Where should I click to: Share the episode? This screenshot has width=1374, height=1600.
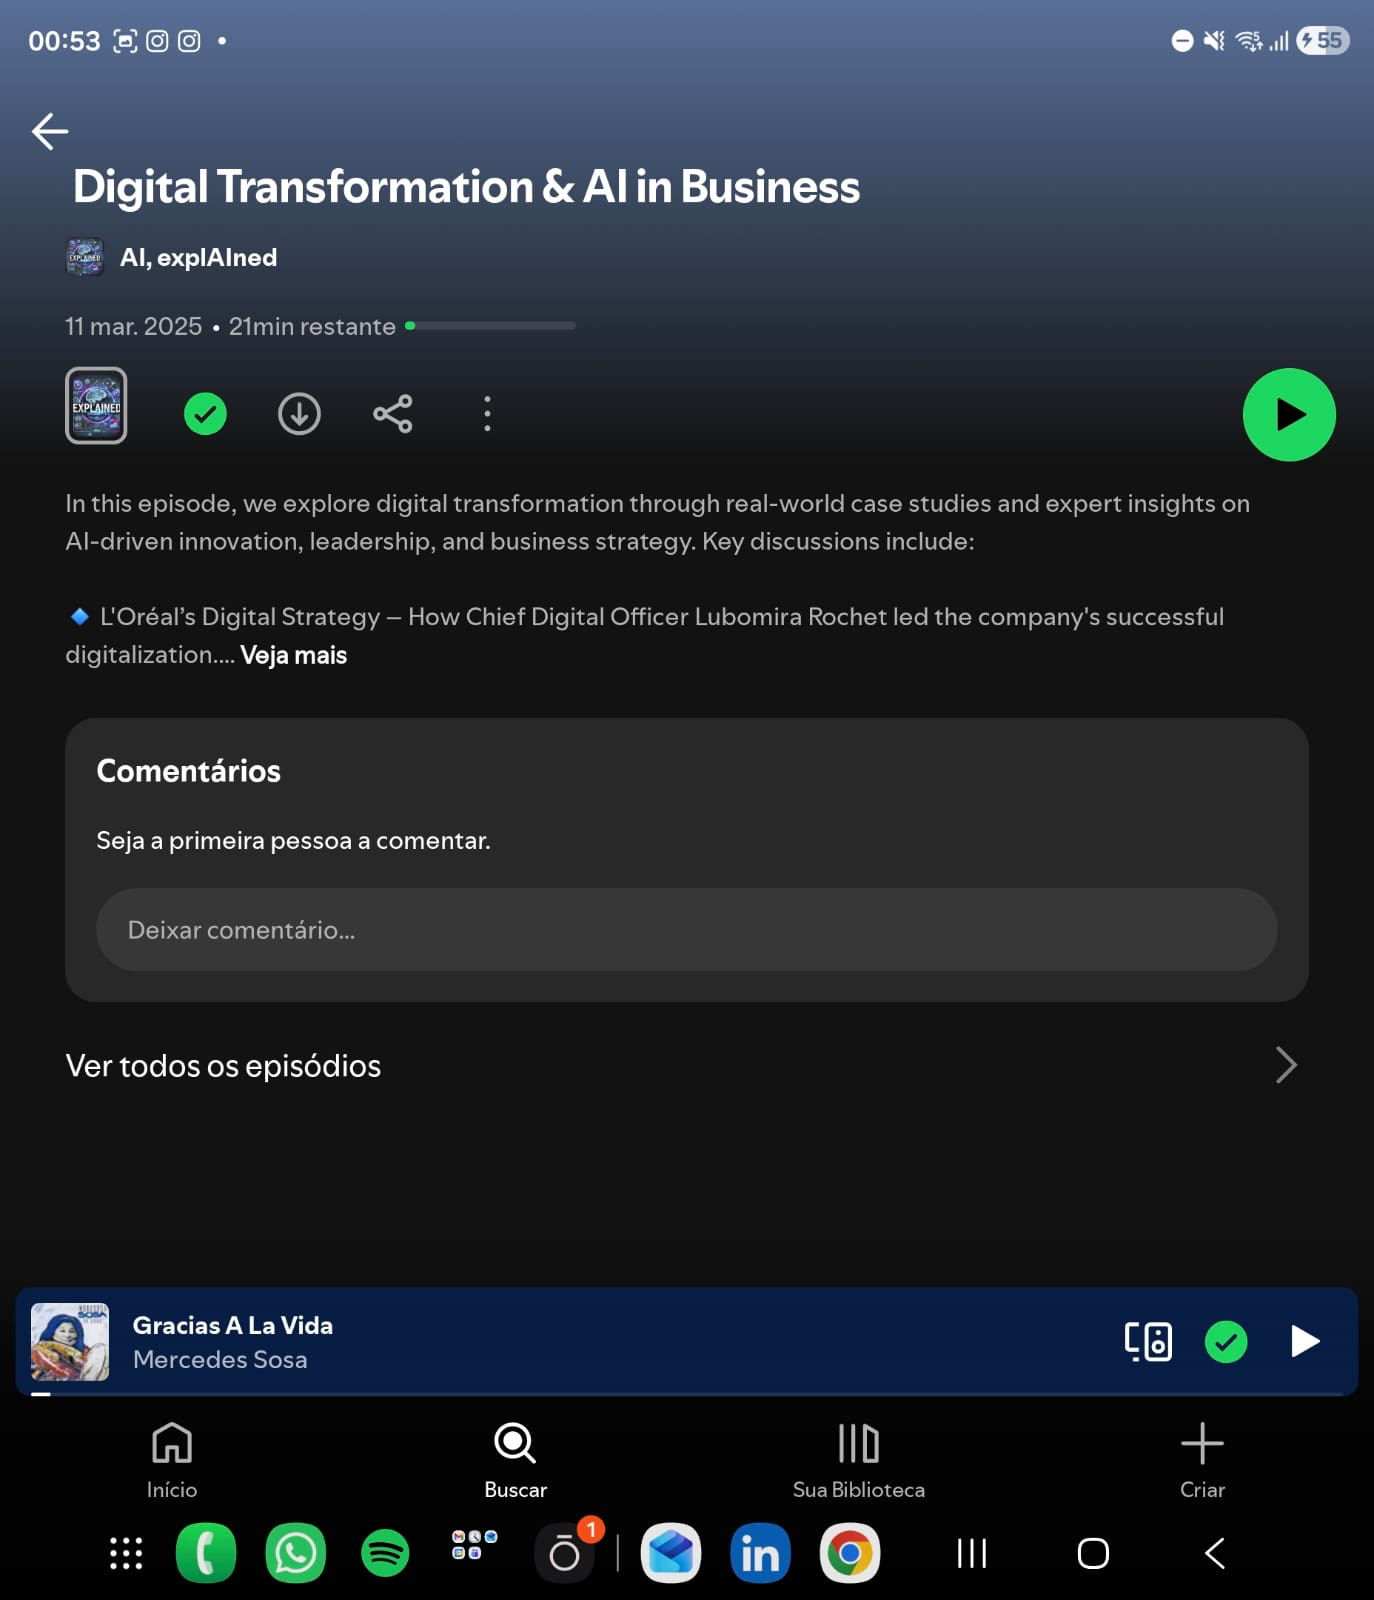point(393,414)
